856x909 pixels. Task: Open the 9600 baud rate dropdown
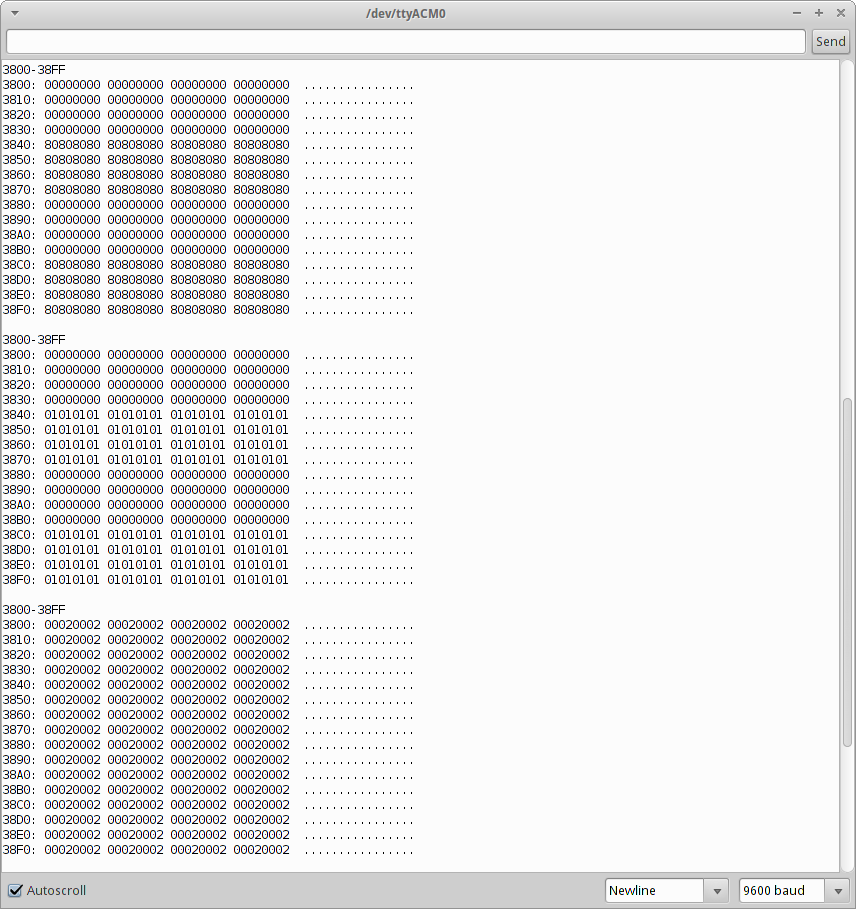coord(780,890)
